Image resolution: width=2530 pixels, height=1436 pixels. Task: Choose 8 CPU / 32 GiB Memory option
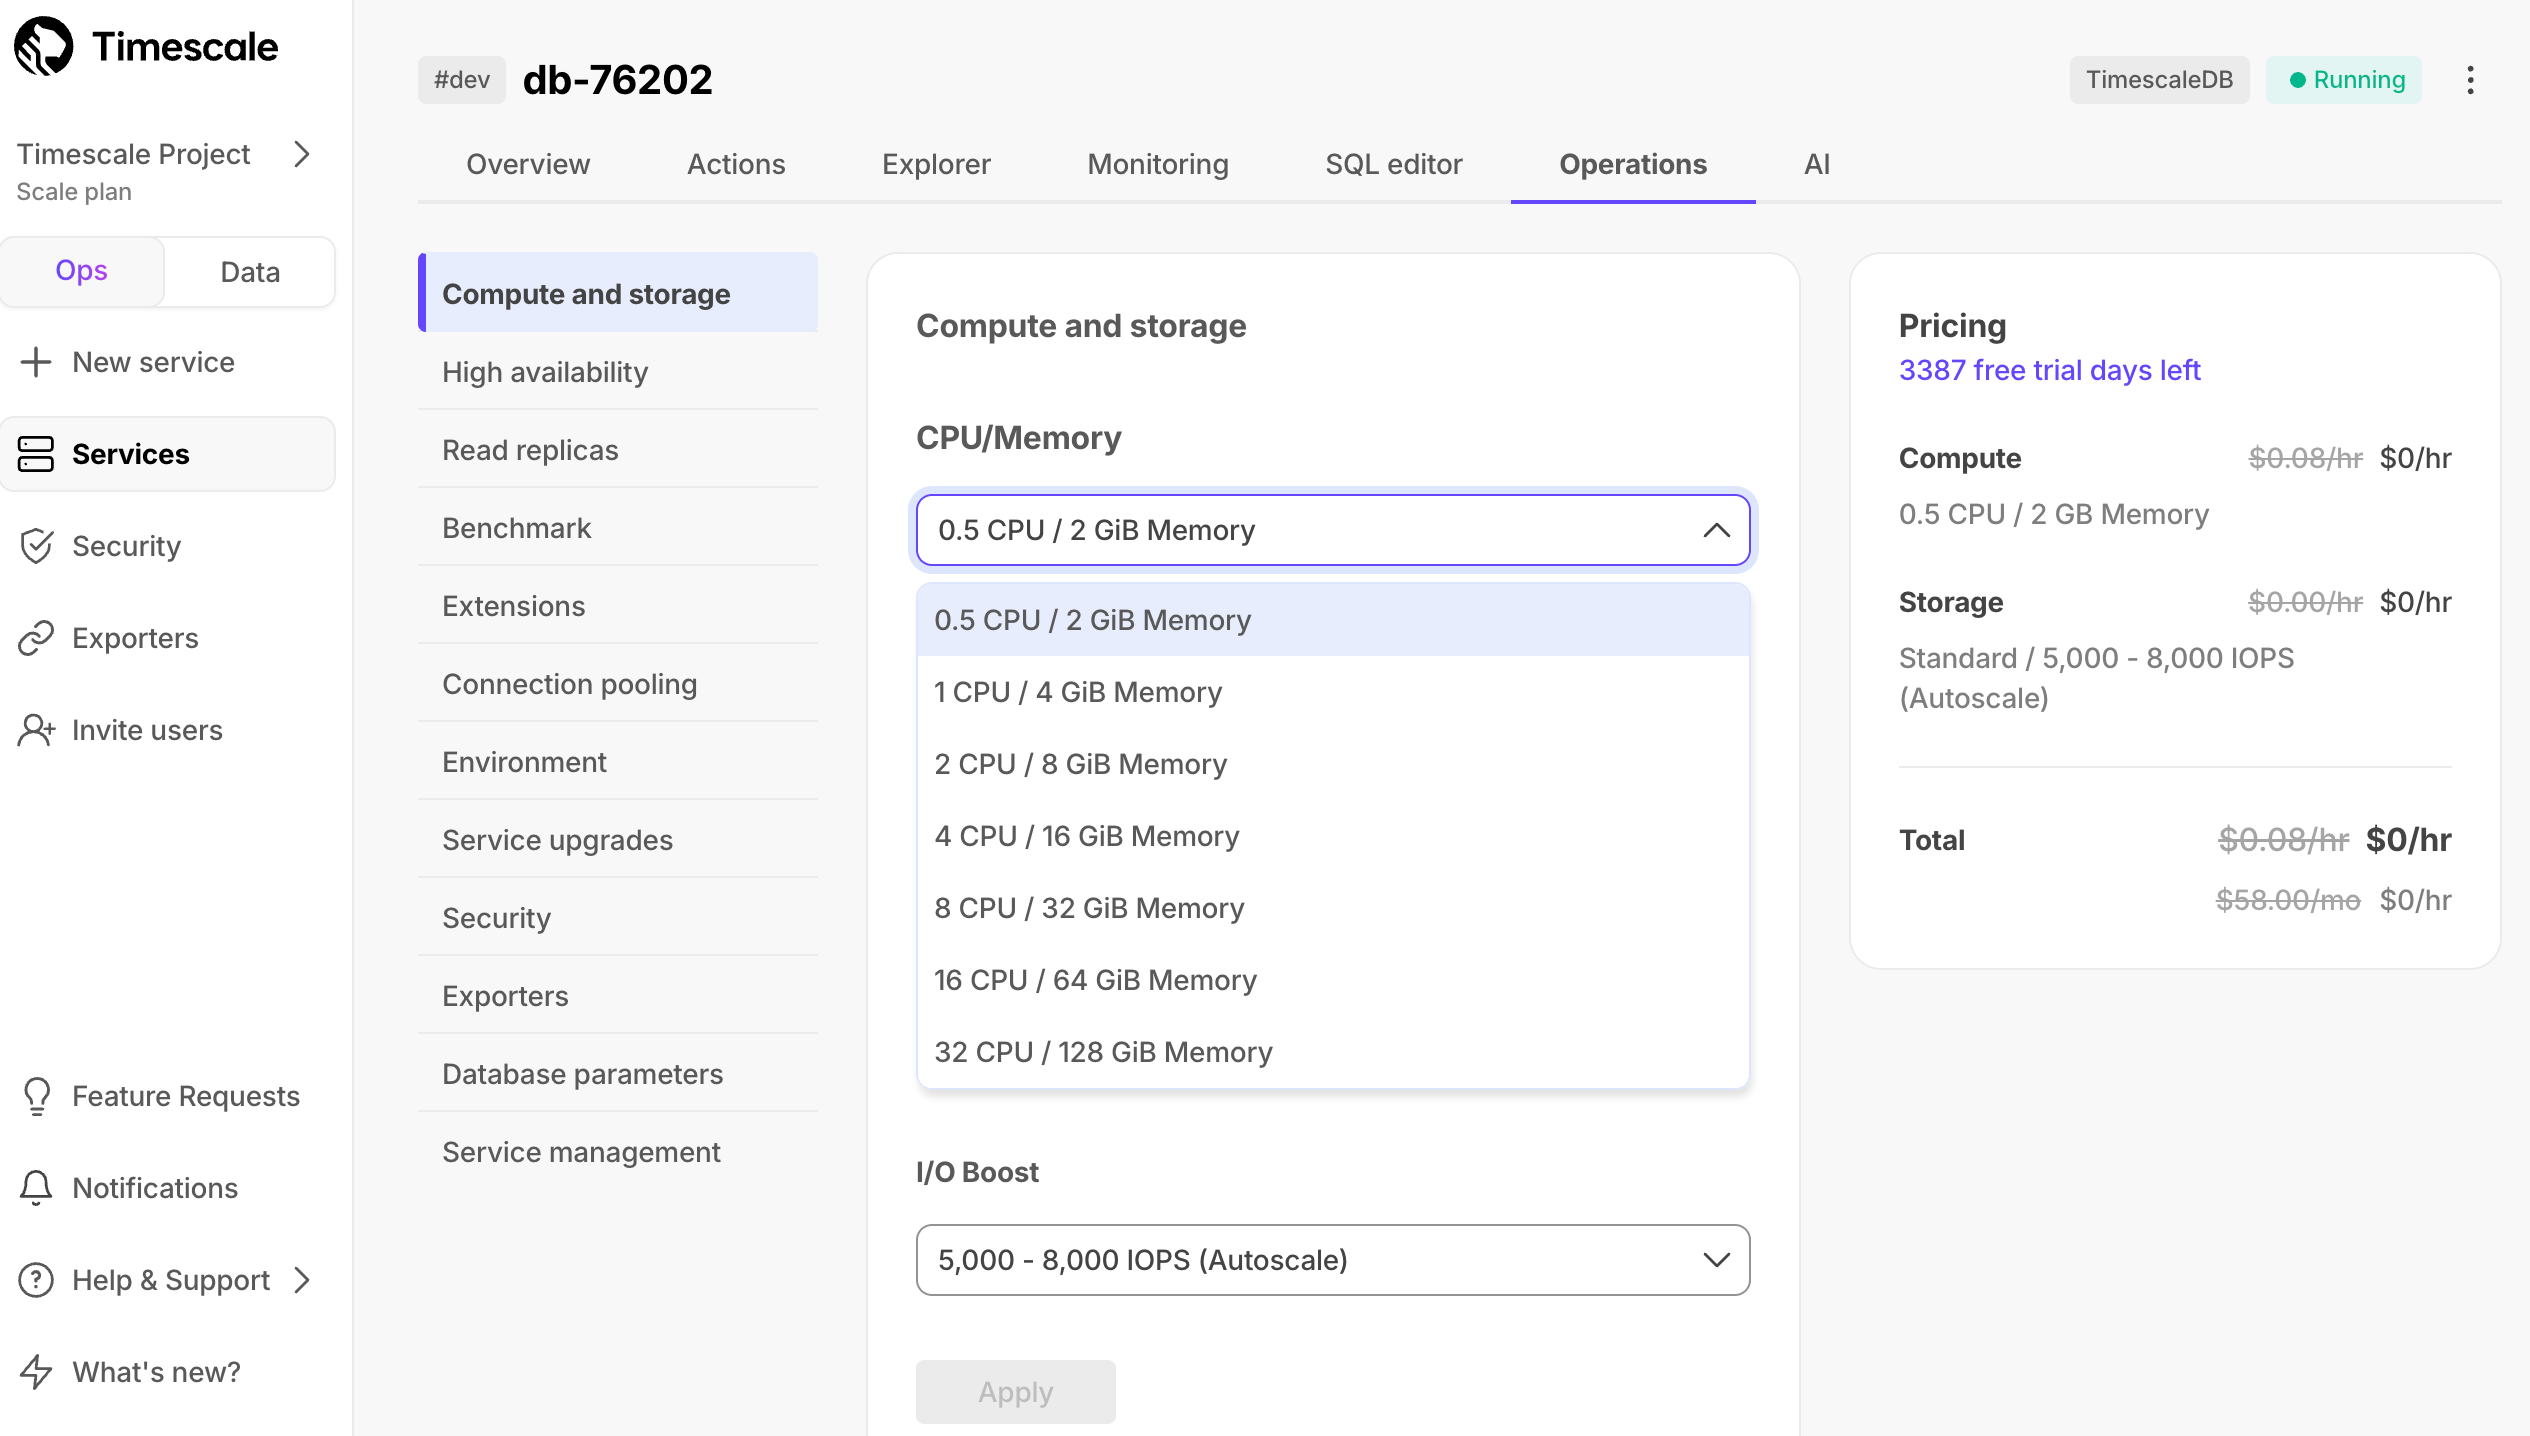tap(1333, 908)
